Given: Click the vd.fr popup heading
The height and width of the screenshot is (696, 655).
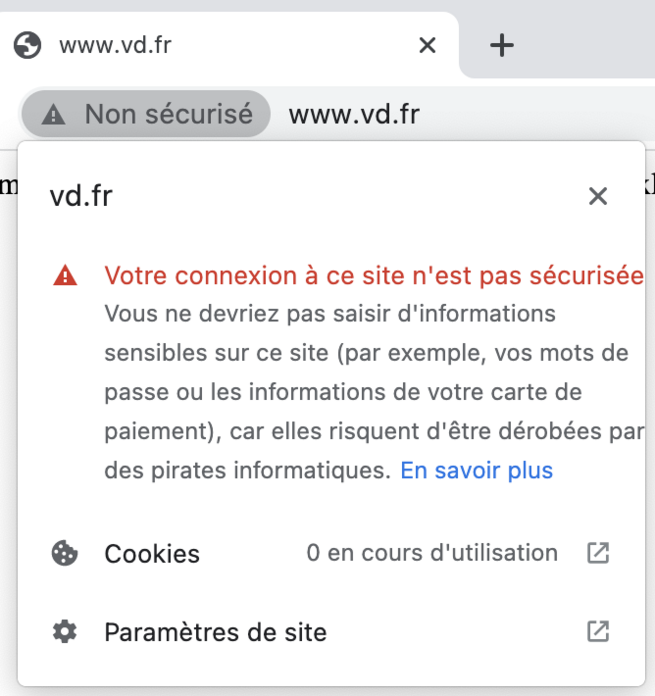Looking at the screenshot, I should [x=81, y=196].
